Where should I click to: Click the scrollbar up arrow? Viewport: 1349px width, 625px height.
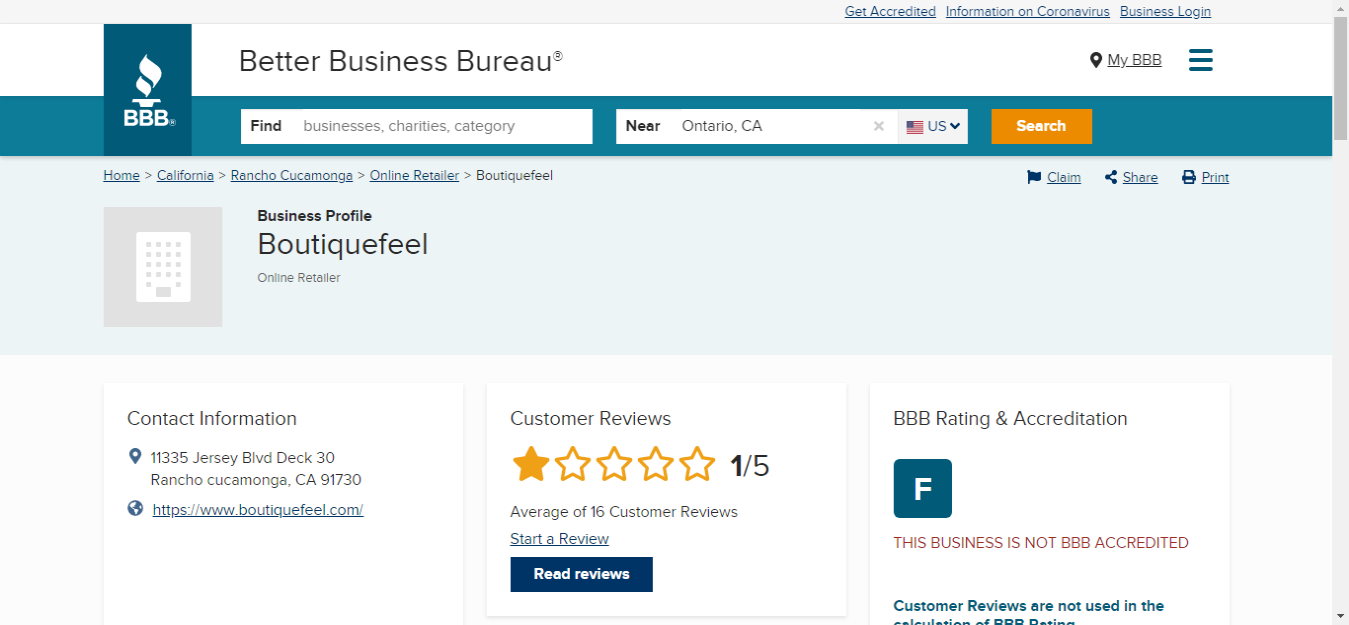tap(1340, 8)
